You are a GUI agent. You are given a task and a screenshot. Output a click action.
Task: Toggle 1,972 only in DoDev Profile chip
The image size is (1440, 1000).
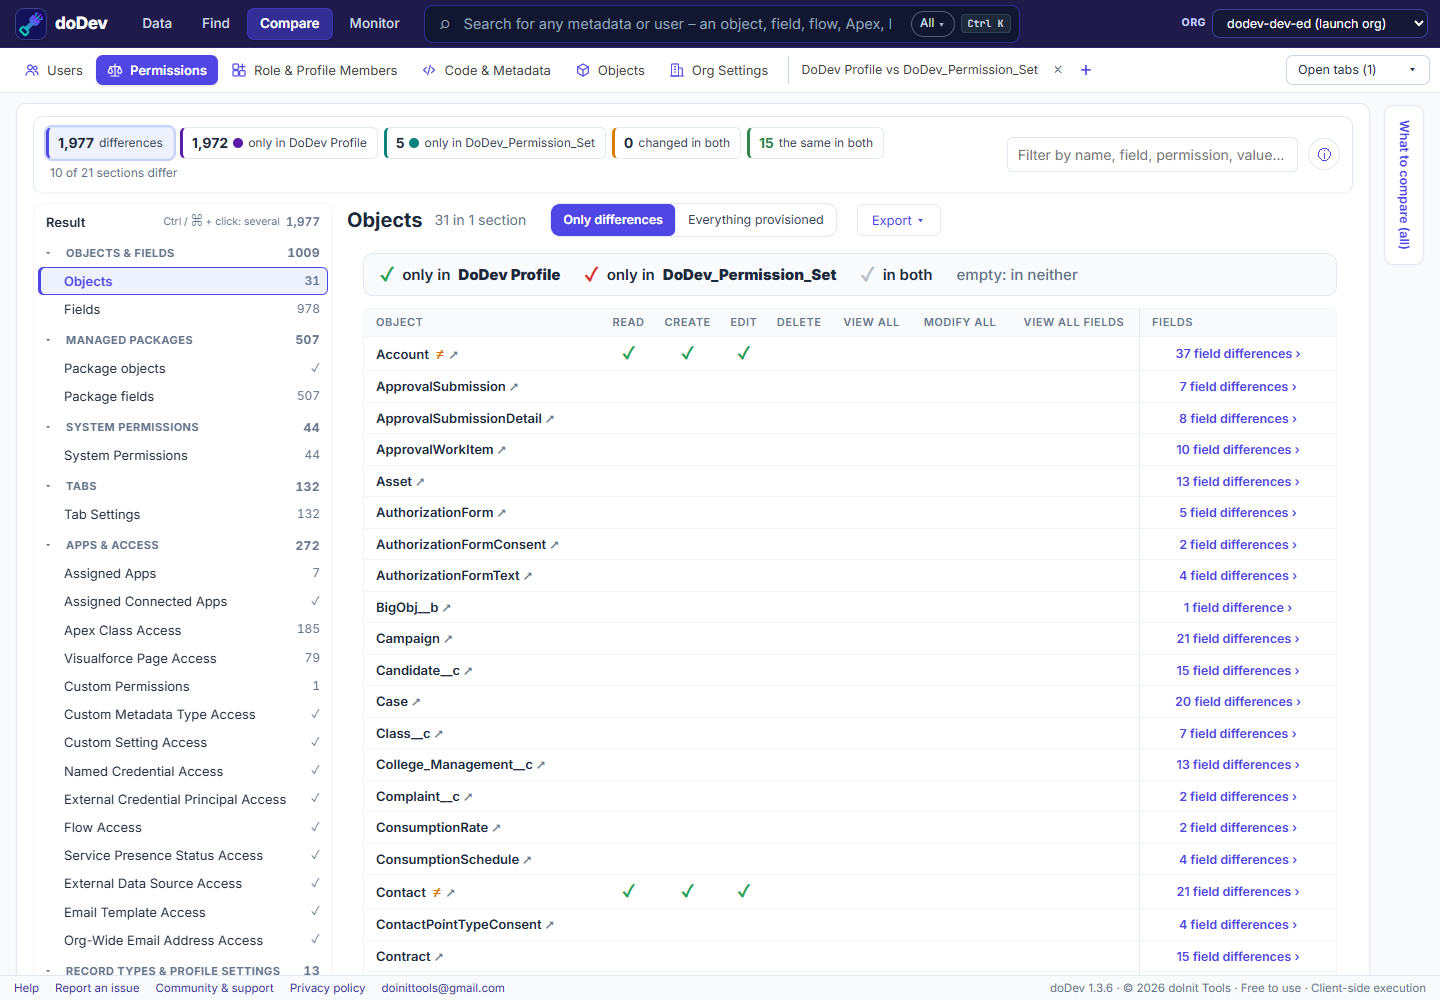point(279,143)
